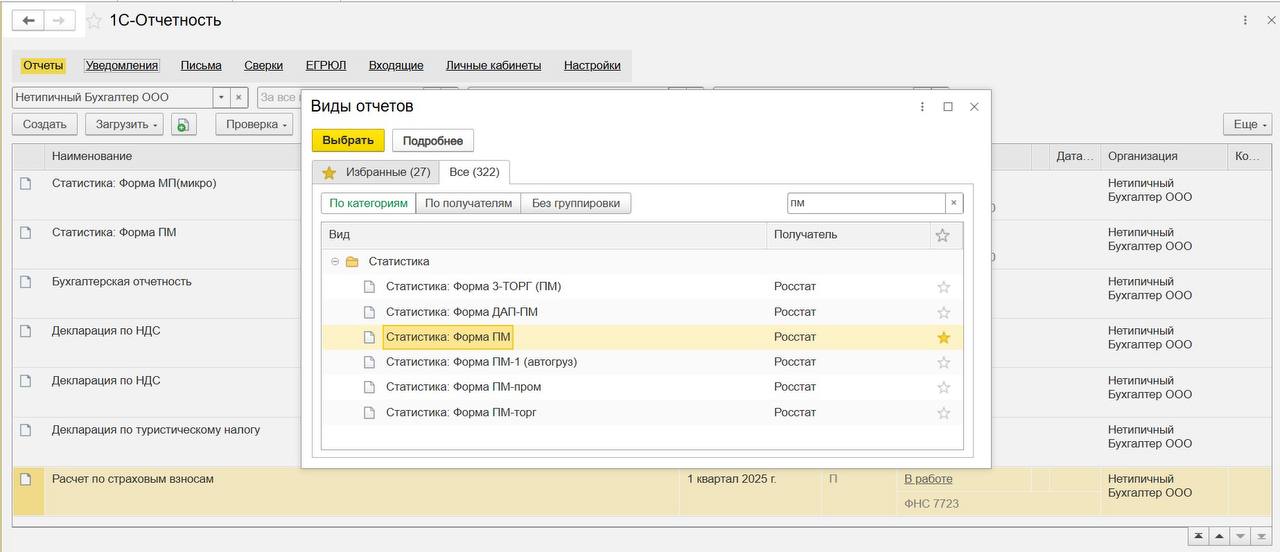Viewport: 1280px width, 552px height.
Task: Open the Настройки section
Action: tap(592, 65)
